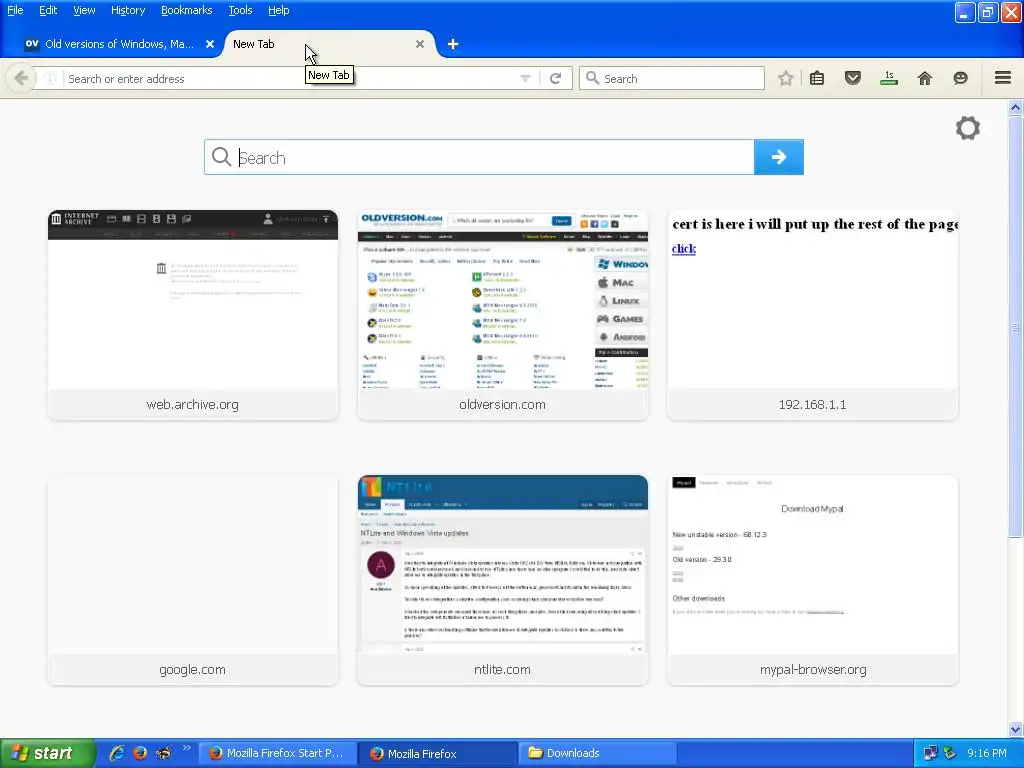Click the new tab page search field
The image size is (1024, 768).
479,157
